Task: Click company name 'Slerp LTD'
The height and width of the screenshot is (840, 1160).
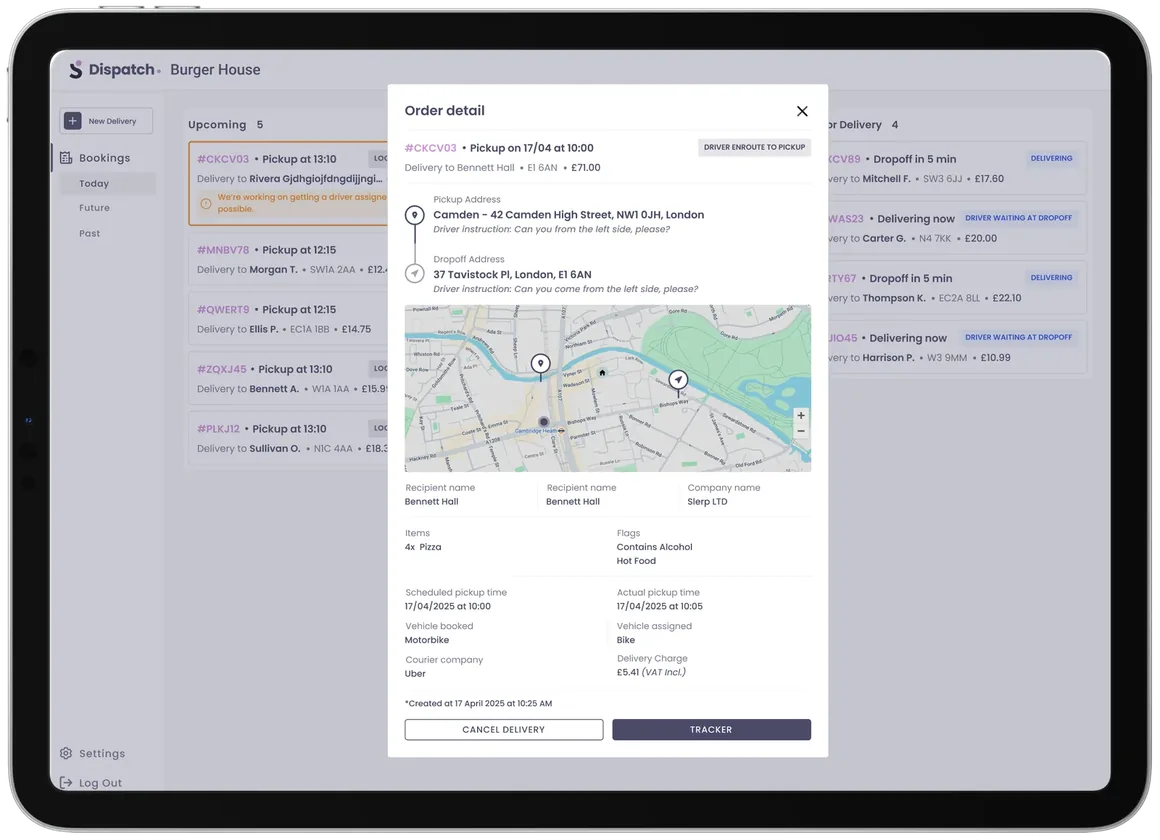Action: [707, 502]
